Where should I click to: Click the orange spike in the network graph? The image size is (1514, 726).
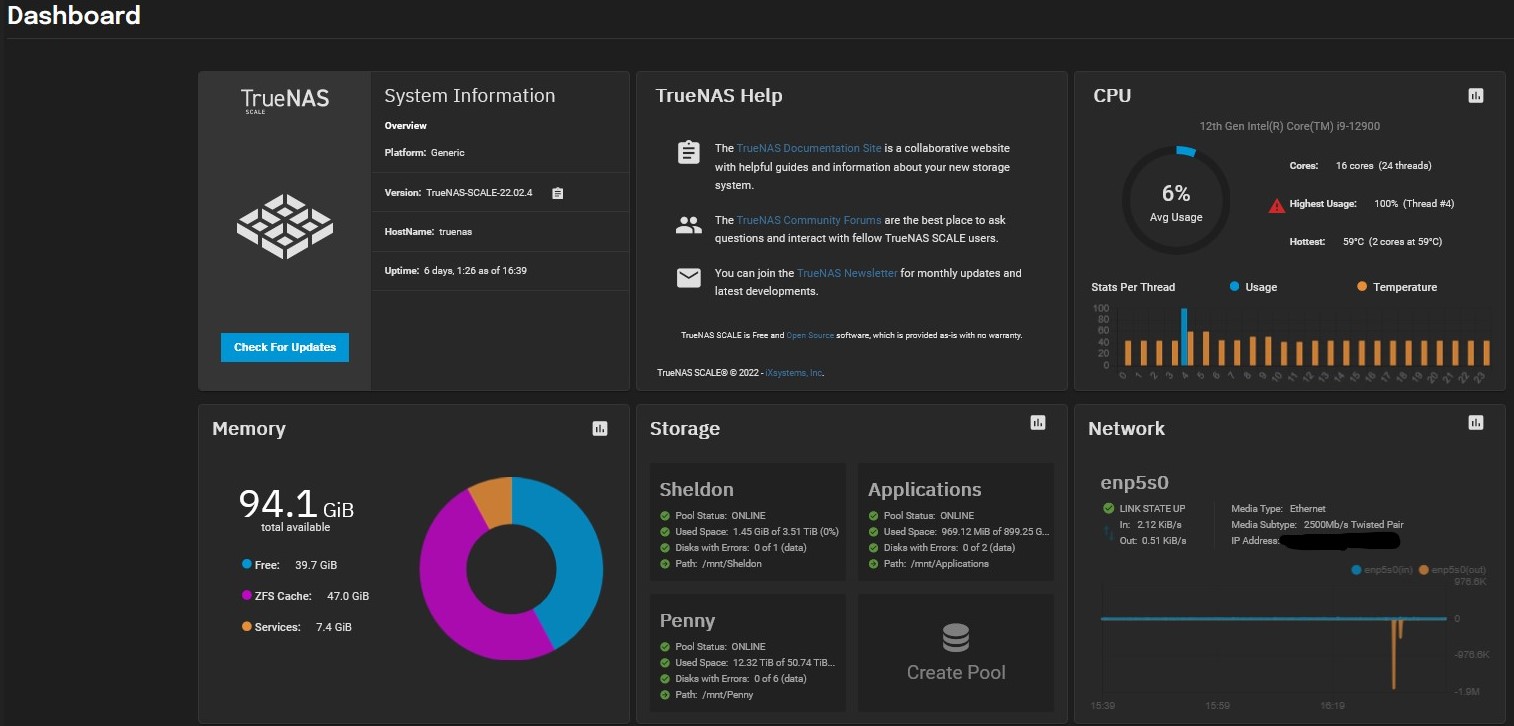coord(1394,653)
